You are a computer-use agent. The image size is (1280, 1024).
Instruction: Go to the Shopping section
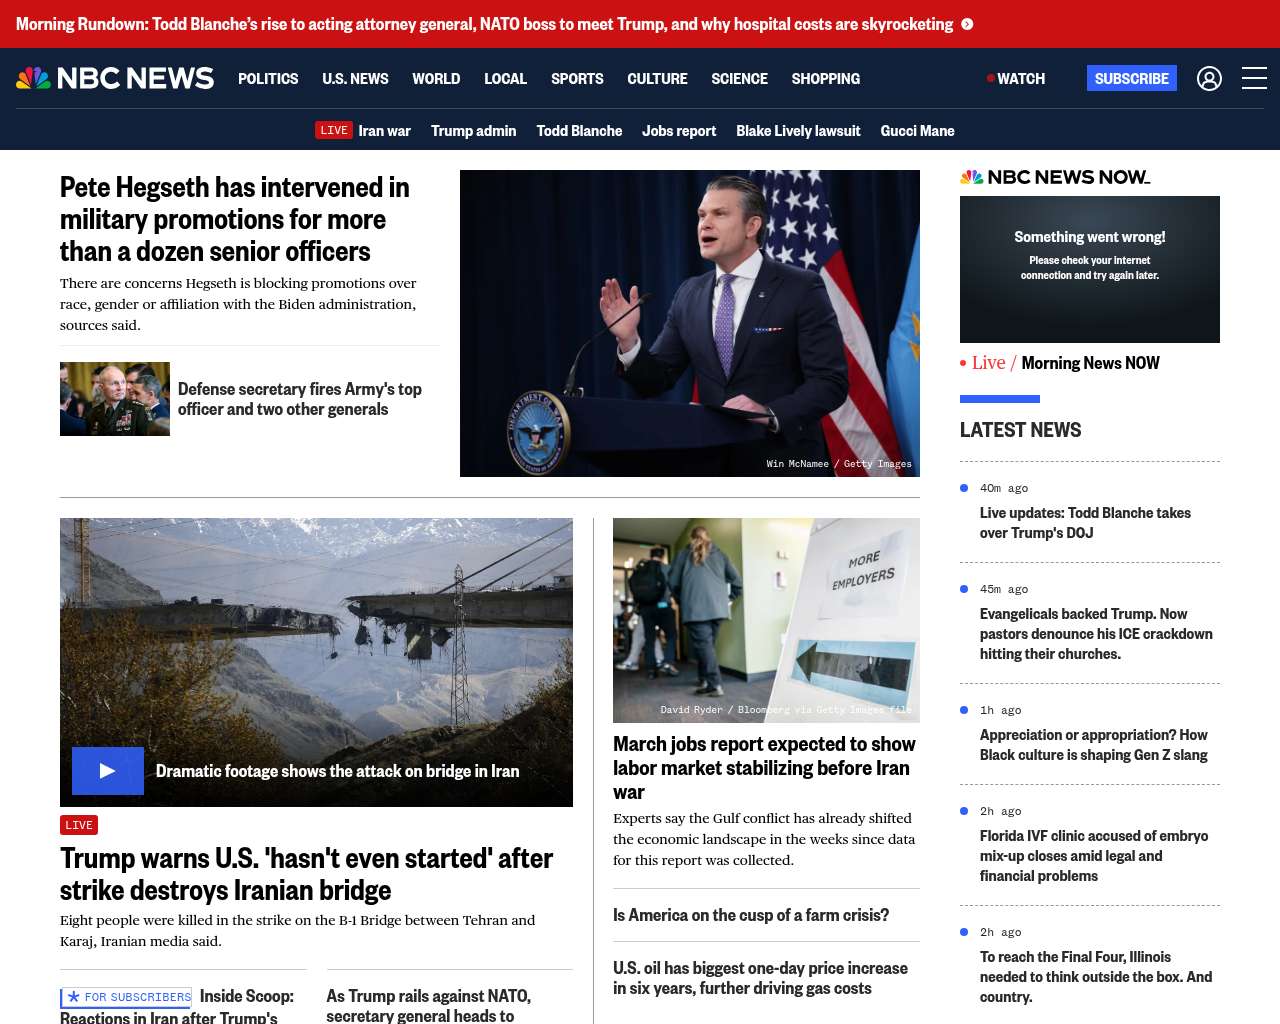click(x=825, y=78)
